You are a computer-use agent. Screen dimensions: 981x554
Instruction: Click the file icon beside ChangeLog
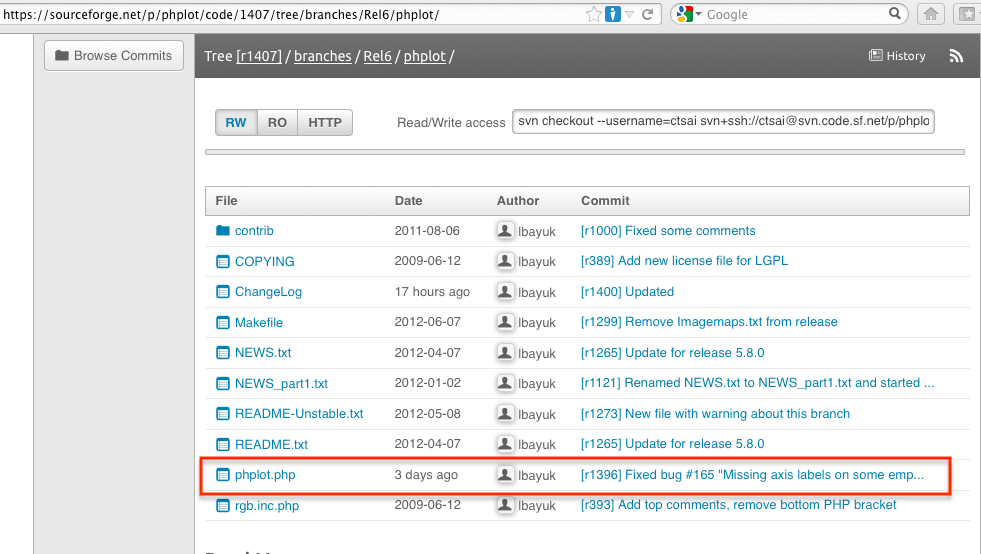point(223,292)
